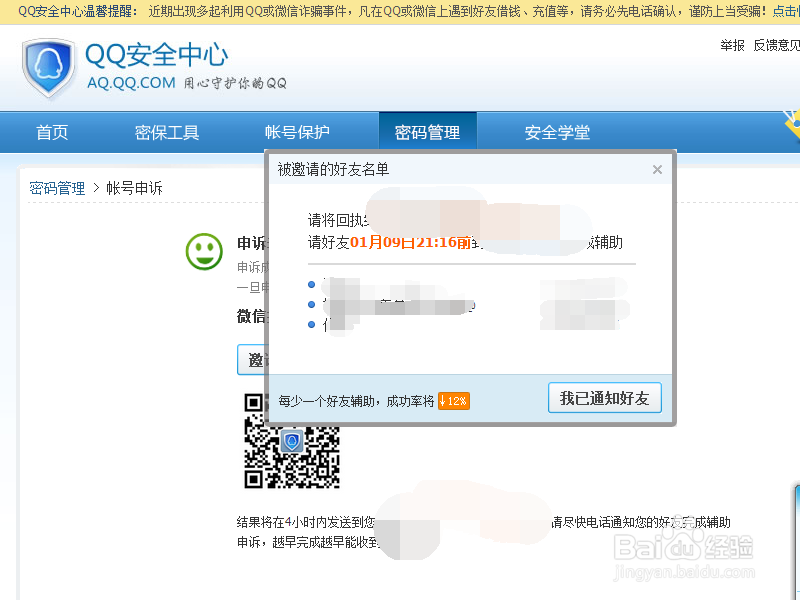Screen dimensions: 800x600
Task: Click the orange 01月09日21:16前 deadline text
Action: (410, 242)
